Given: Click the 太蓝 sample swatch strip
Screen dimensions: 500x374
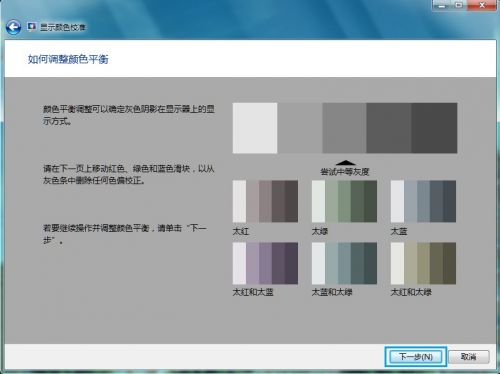Looking at the screenshot, I should pyautogui.click(x=423, y=201).
